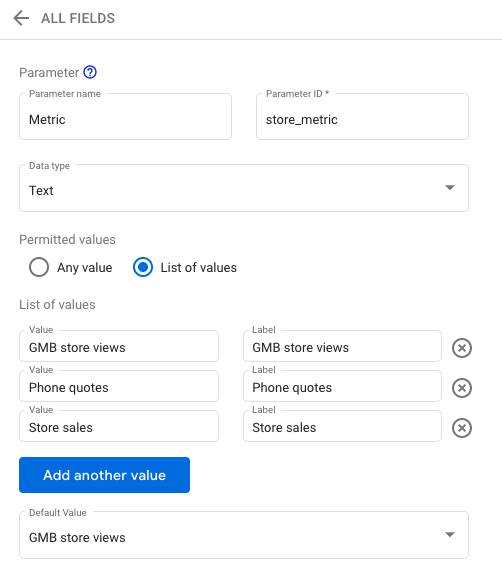The height and width of the screenshot is (566, 502).
Task: Open the Default Value dropdown
Action: coord(244,535)
